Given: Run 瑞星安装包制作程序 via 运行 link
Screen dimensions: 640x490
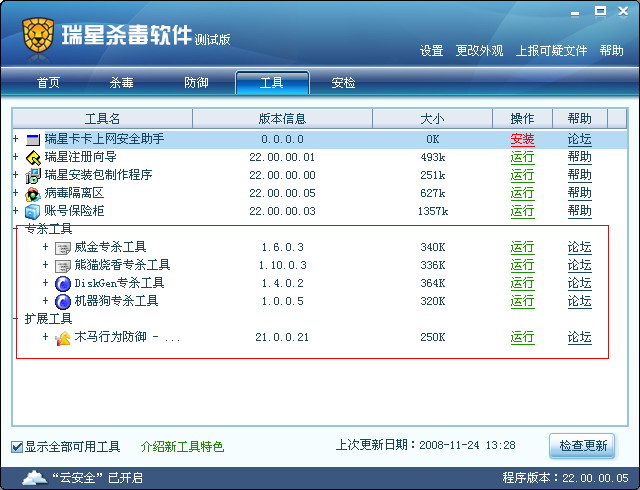Looking at the screenshot, I should (522, 175).
